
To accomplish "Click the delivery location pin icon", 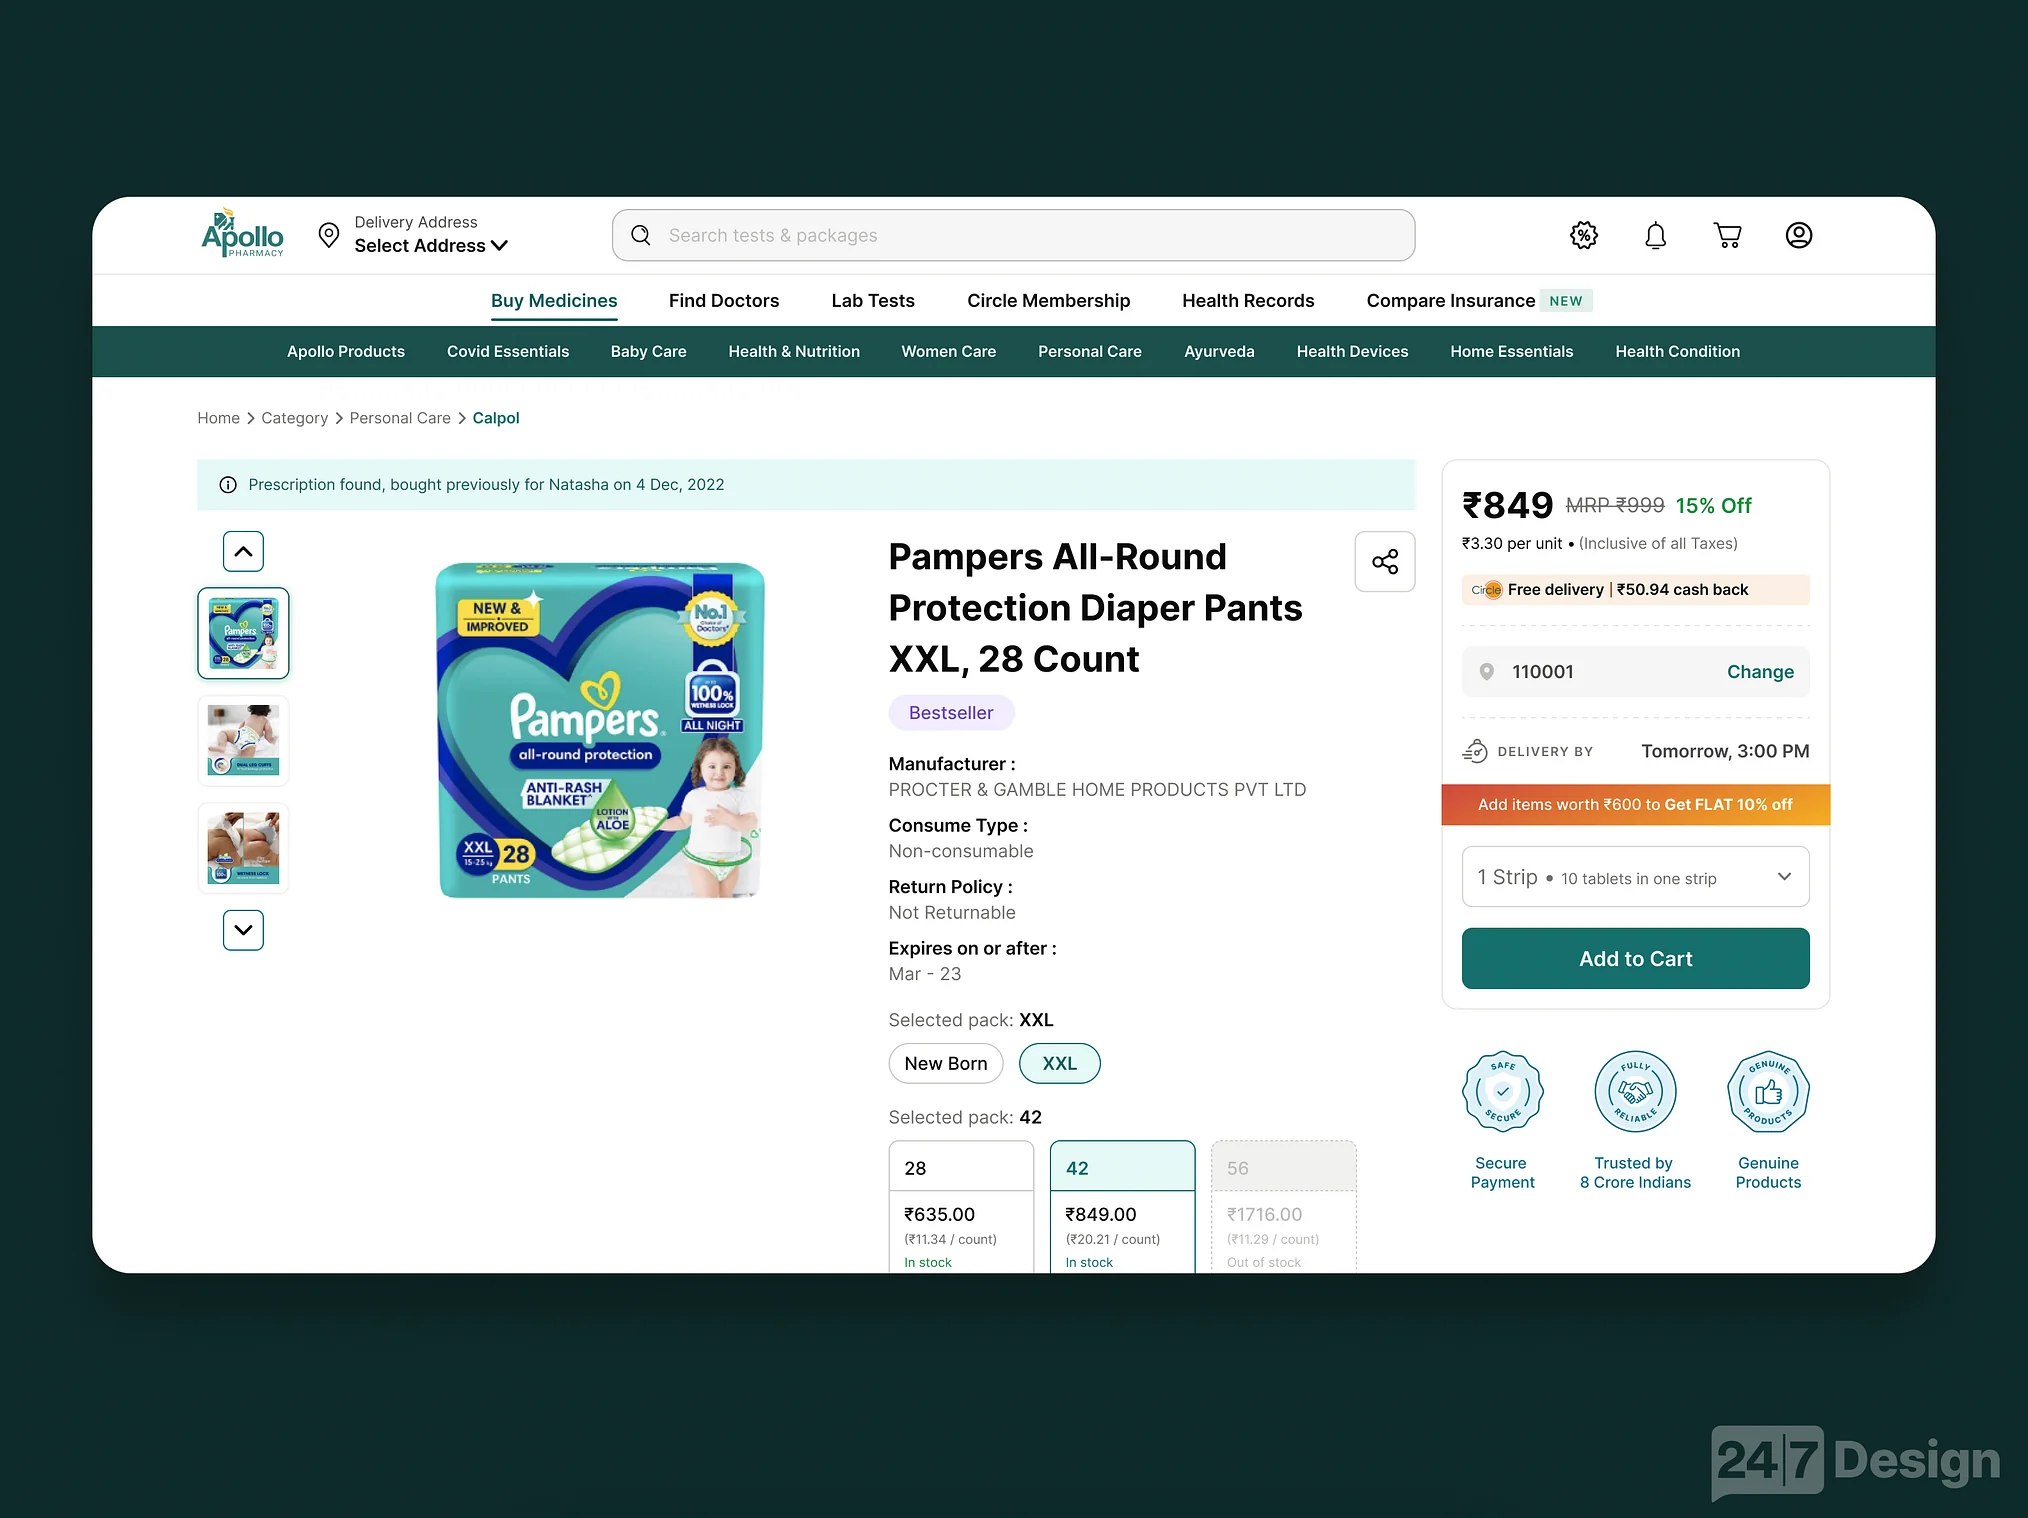I will point(328,235).
